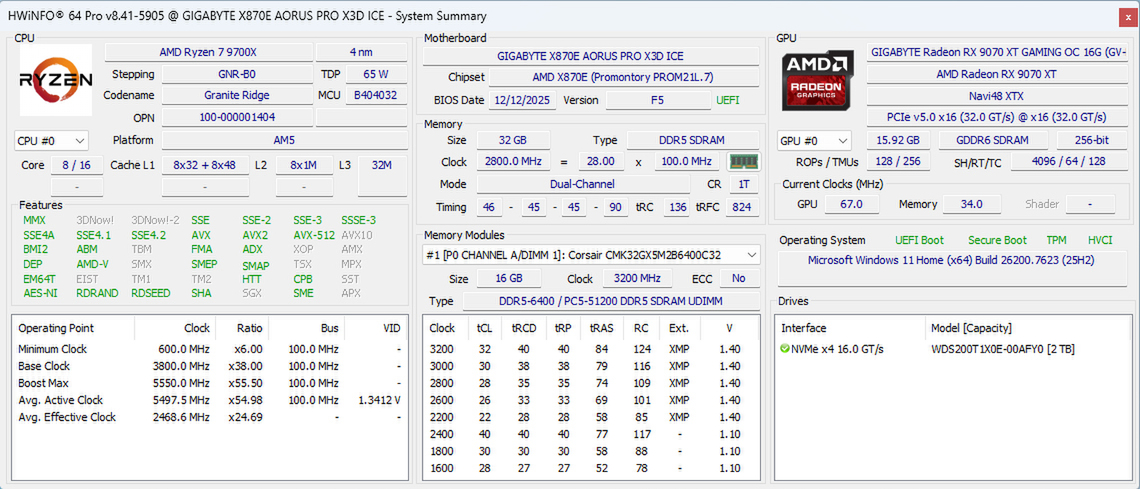Image resolution: width=1140 pixels, height=489 pixels.
Task: Click the Secure Boot status label
Action: [996, 240]
